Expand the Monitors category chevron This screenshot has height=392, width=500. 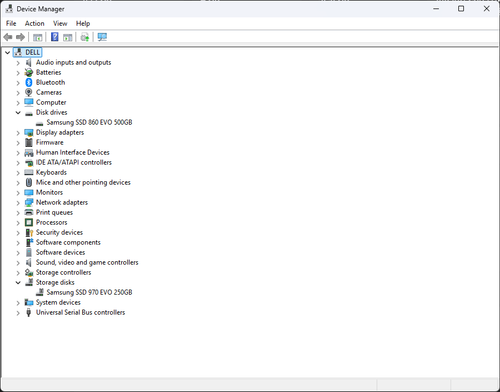[x=18, y=193]
